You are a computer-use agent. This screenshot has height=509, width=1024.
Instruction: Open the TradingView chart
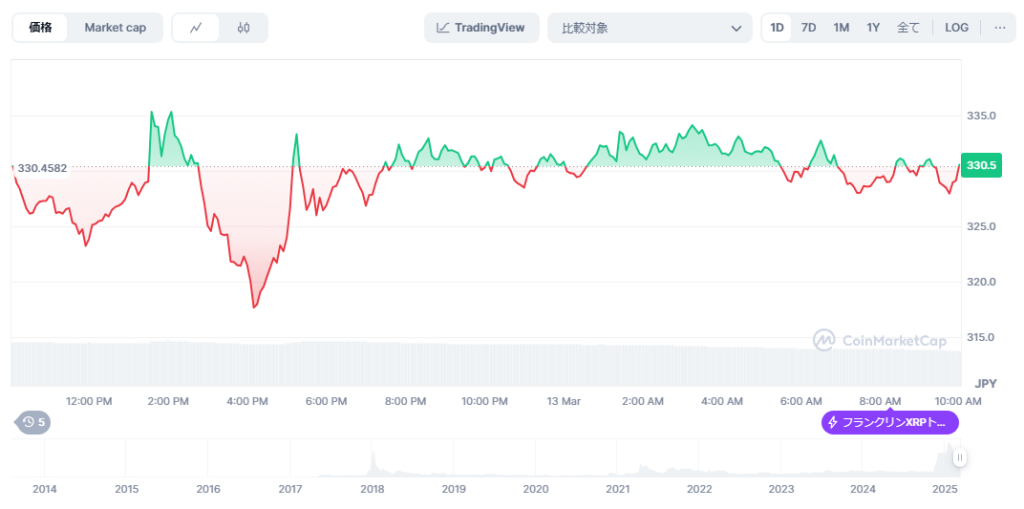(481, 28)
